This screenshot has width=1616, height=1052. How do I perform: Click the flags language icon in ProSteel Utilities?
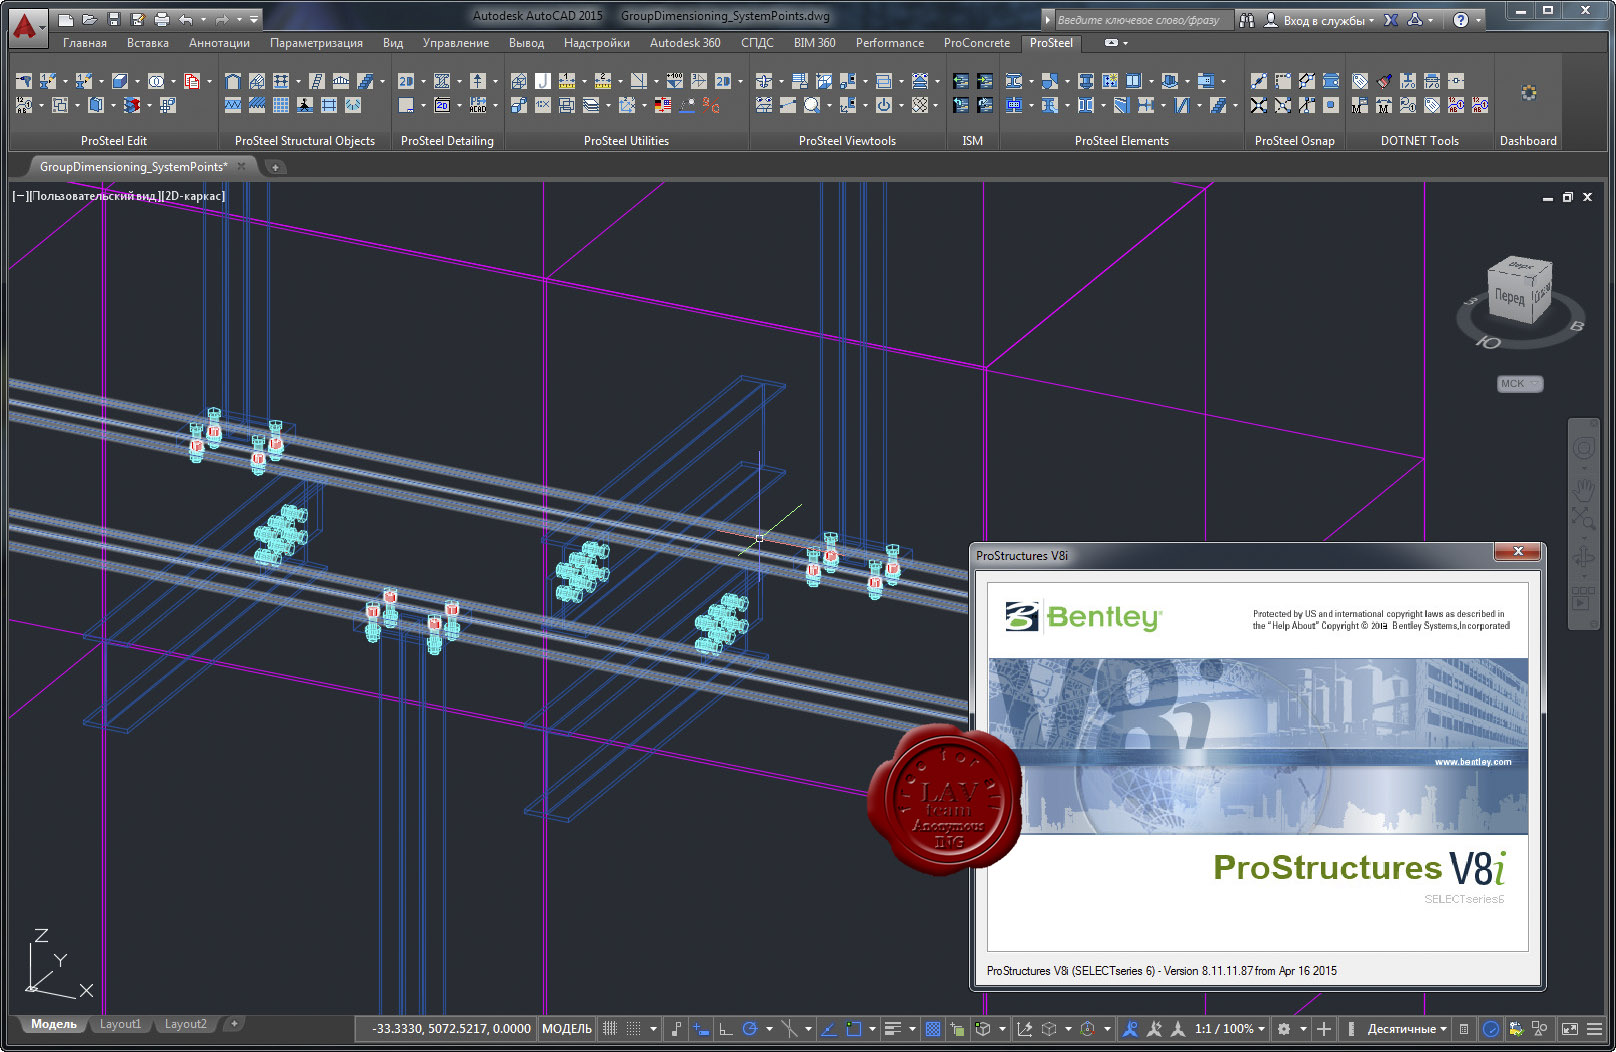(x=663, y=105)
